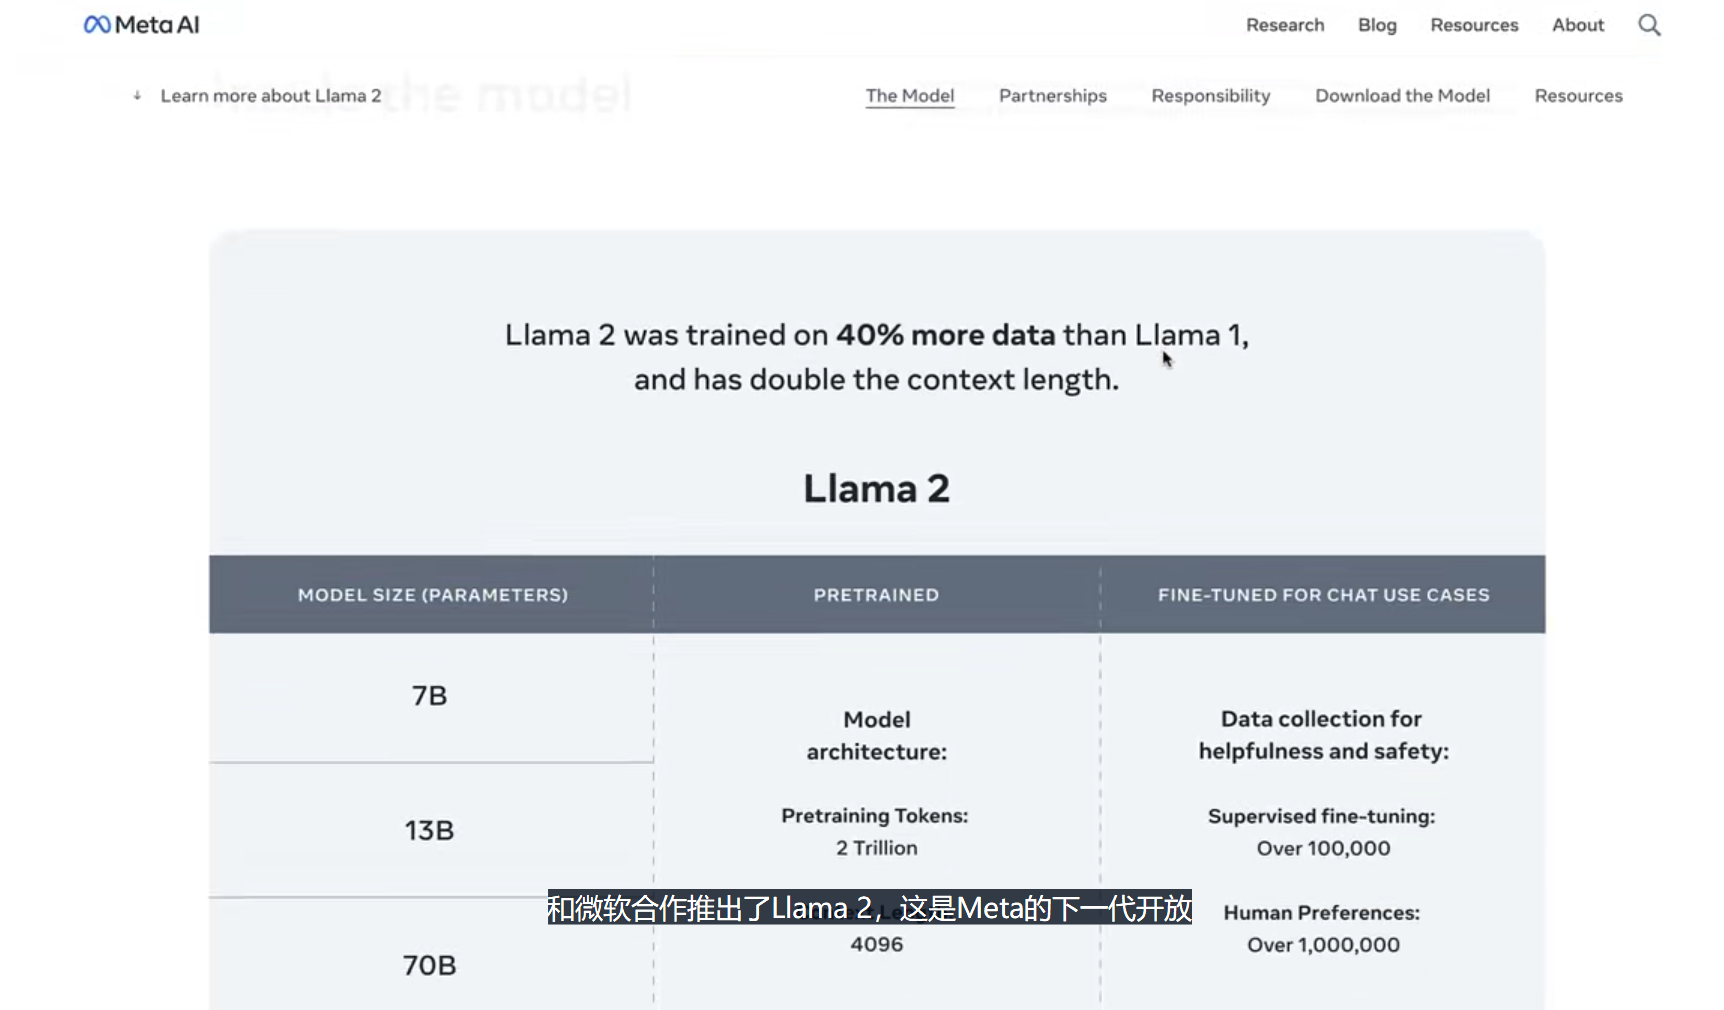The image size is (1724, 1010).
Task: Open Download the Model link
Action: 1402,96
